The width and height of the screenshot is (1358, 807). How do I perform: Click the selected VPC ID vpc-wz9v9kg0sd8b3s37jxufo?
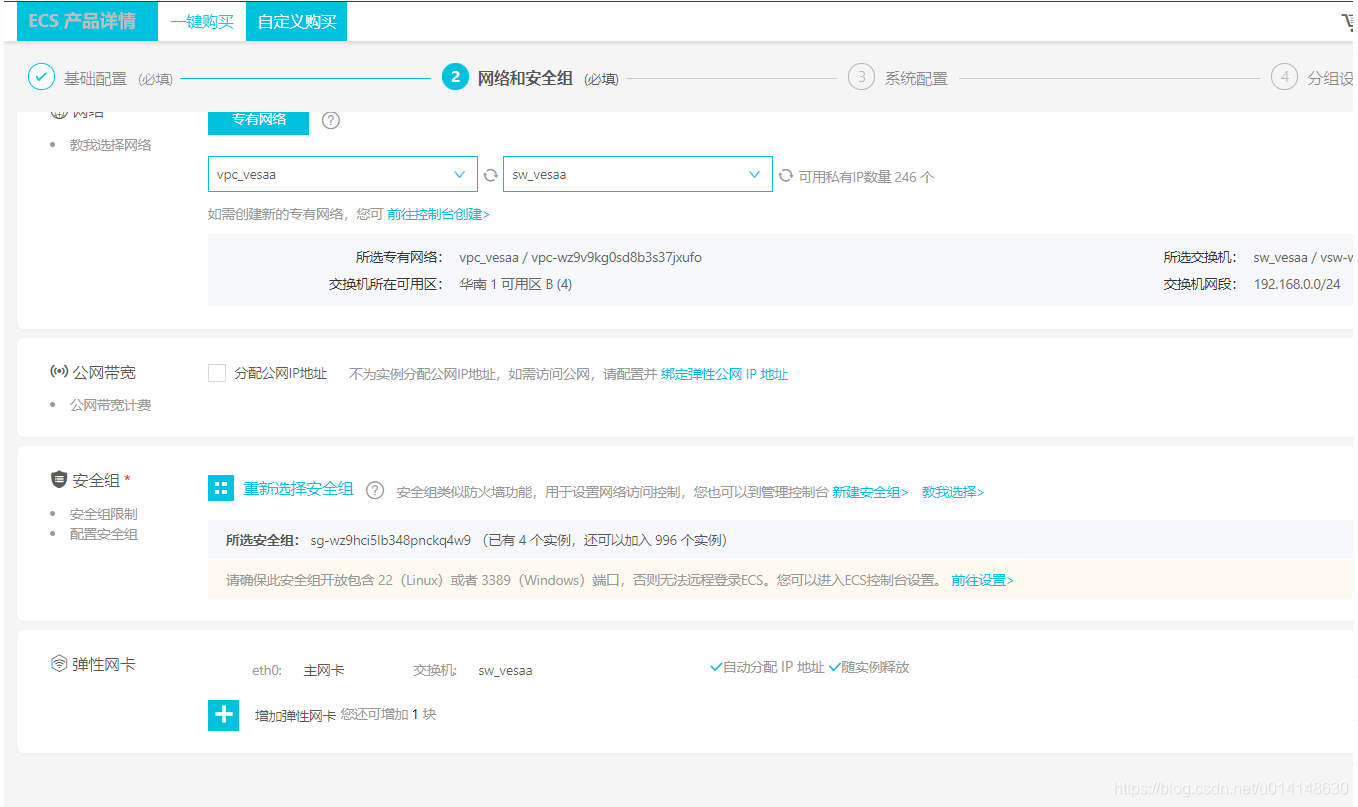616,257
